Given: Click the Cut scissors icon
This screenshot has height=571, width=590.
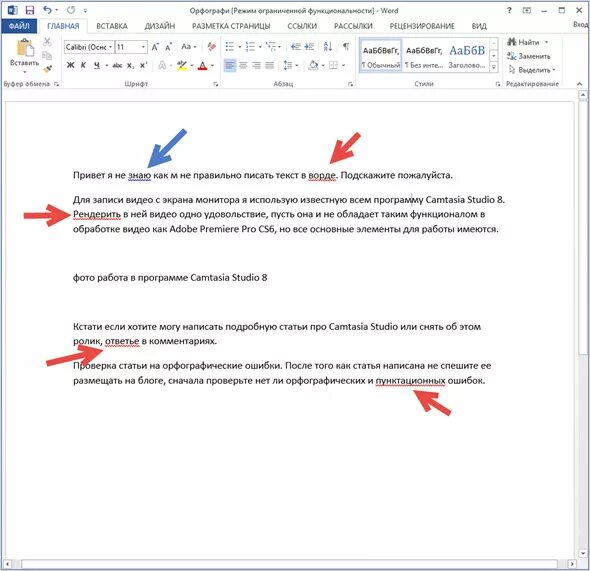Looking at the screenshot, I should tap(47, 41).
